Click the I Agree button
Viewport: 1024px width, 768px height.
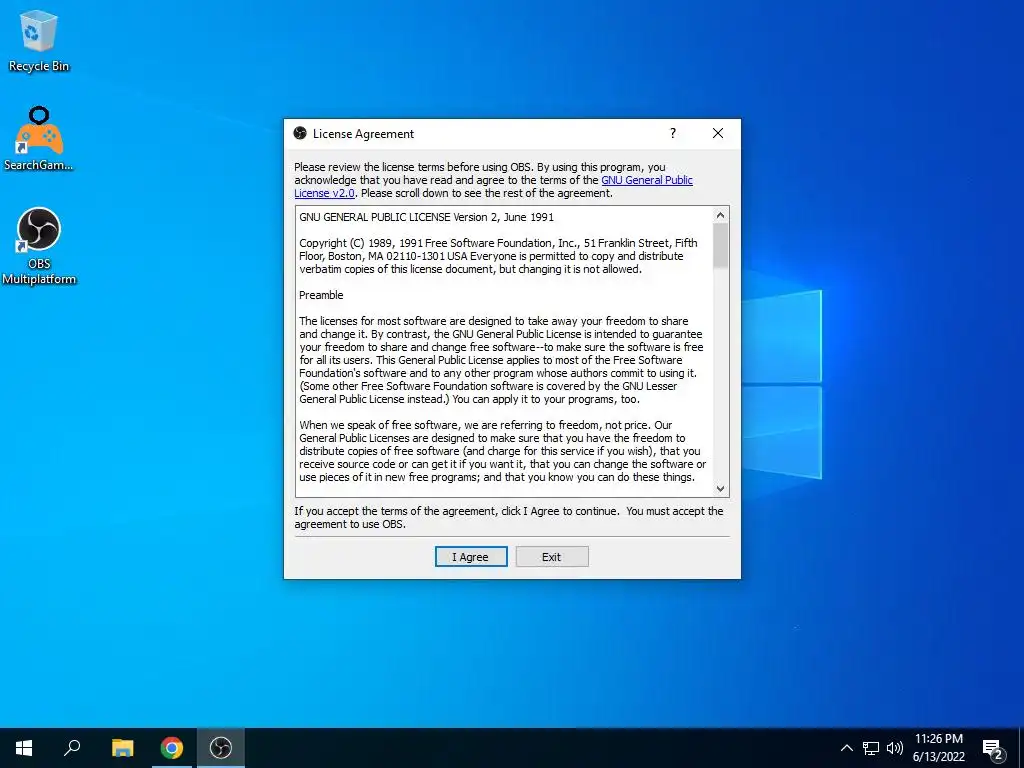tap(471, 557)
